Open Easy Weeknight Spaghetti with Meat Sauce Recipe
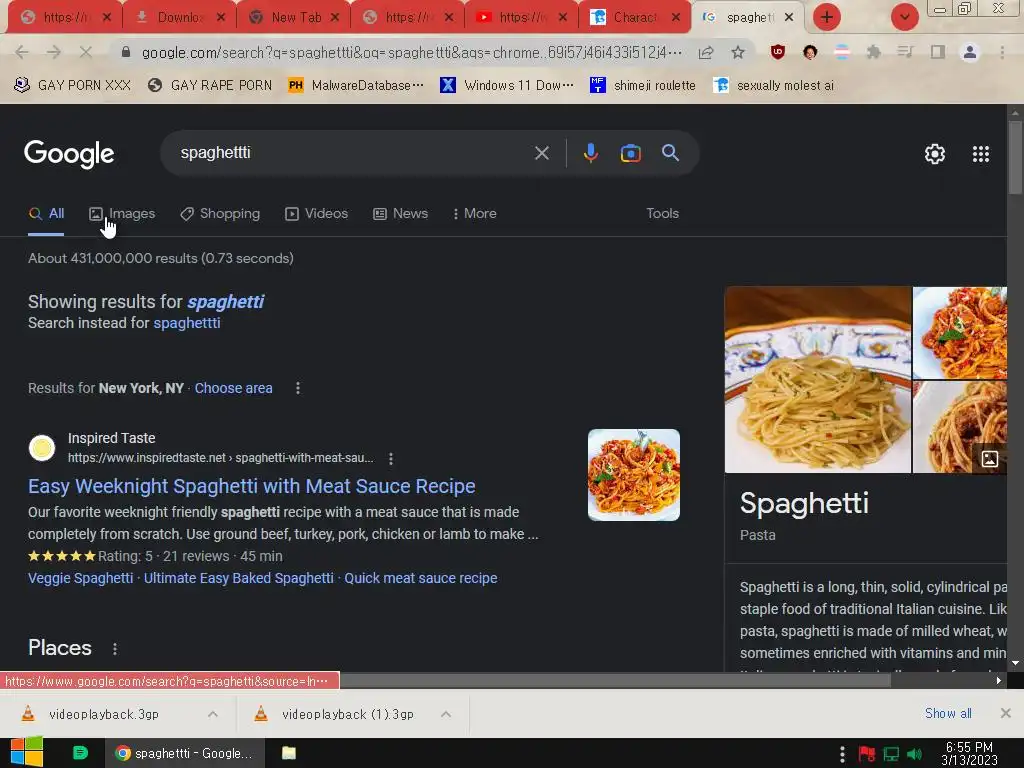 pyautogui.click(x=251, y=487)
